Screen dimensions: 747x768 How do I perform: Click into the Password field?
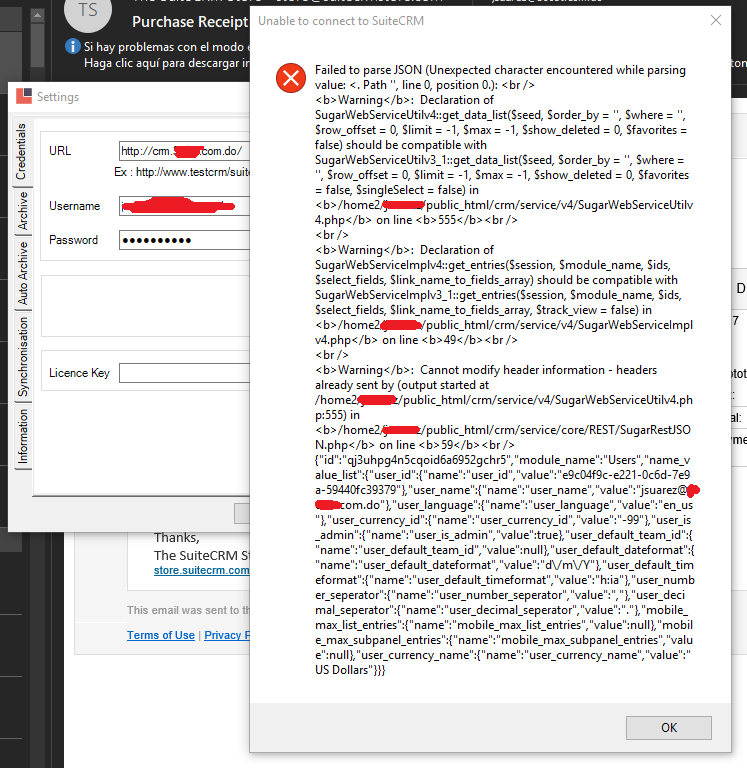coord(184,240)
